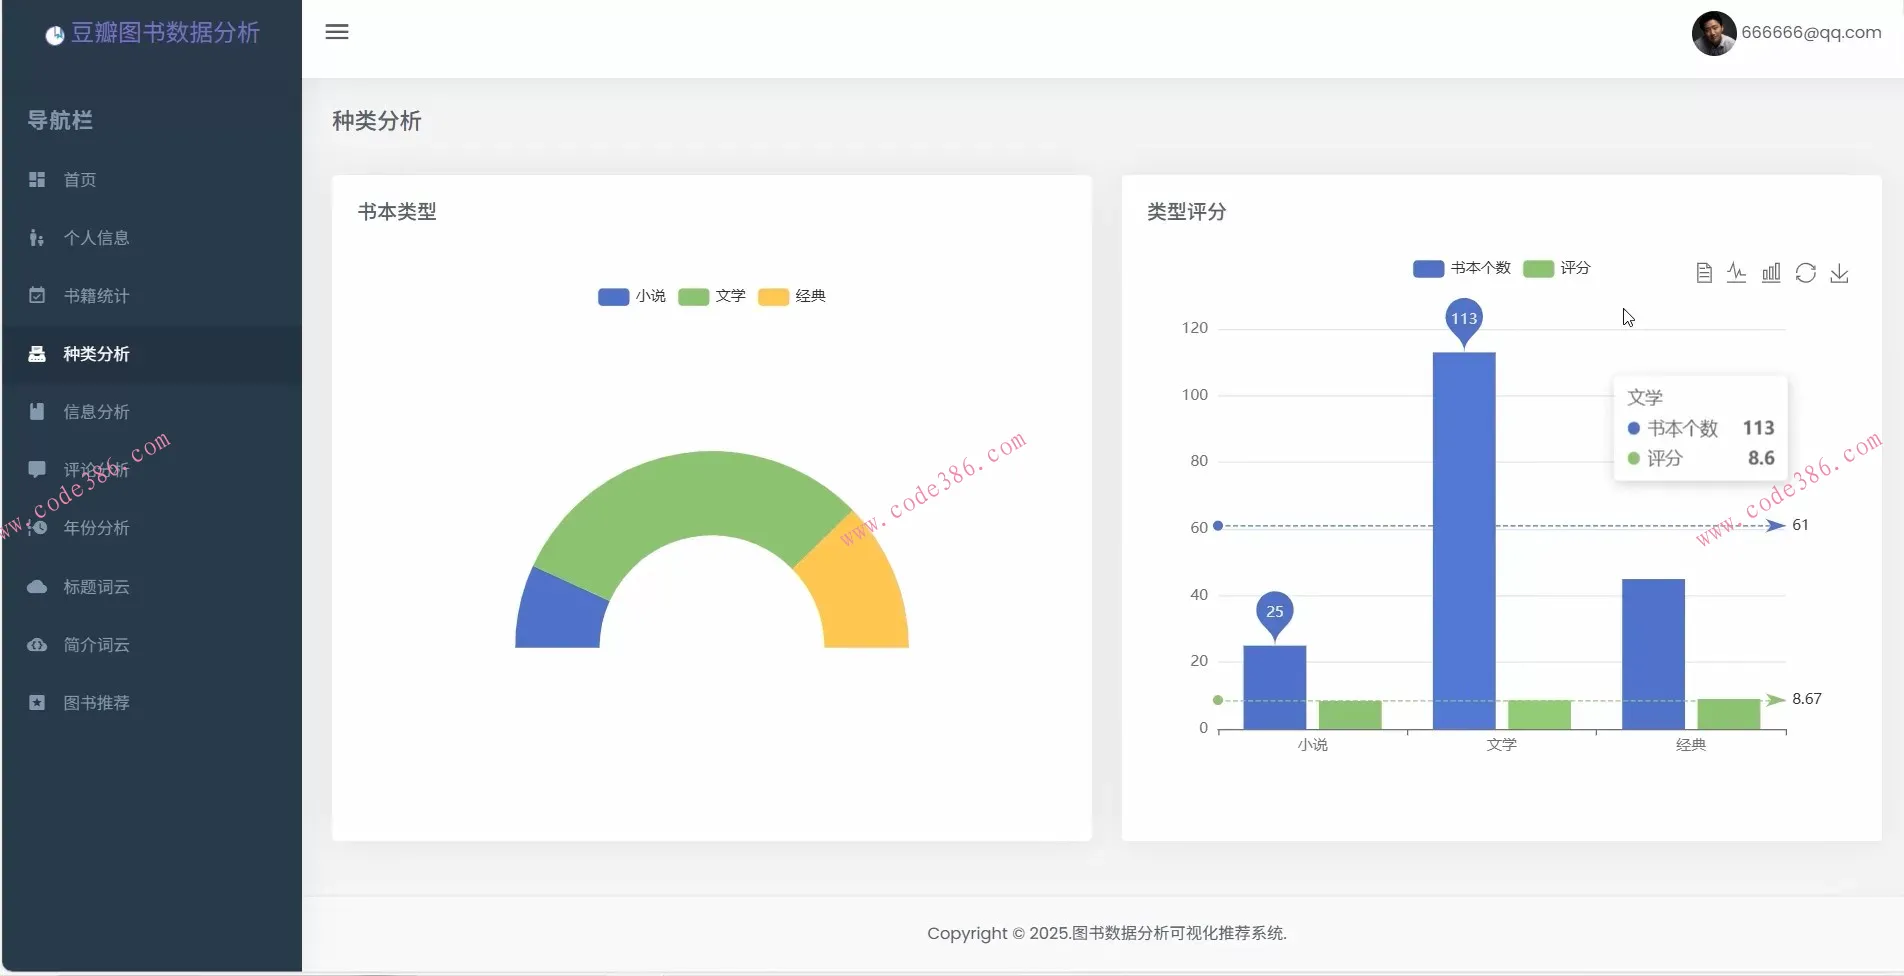
Task: Open data view icon in chart toolbox
Action: [1704, 273]
